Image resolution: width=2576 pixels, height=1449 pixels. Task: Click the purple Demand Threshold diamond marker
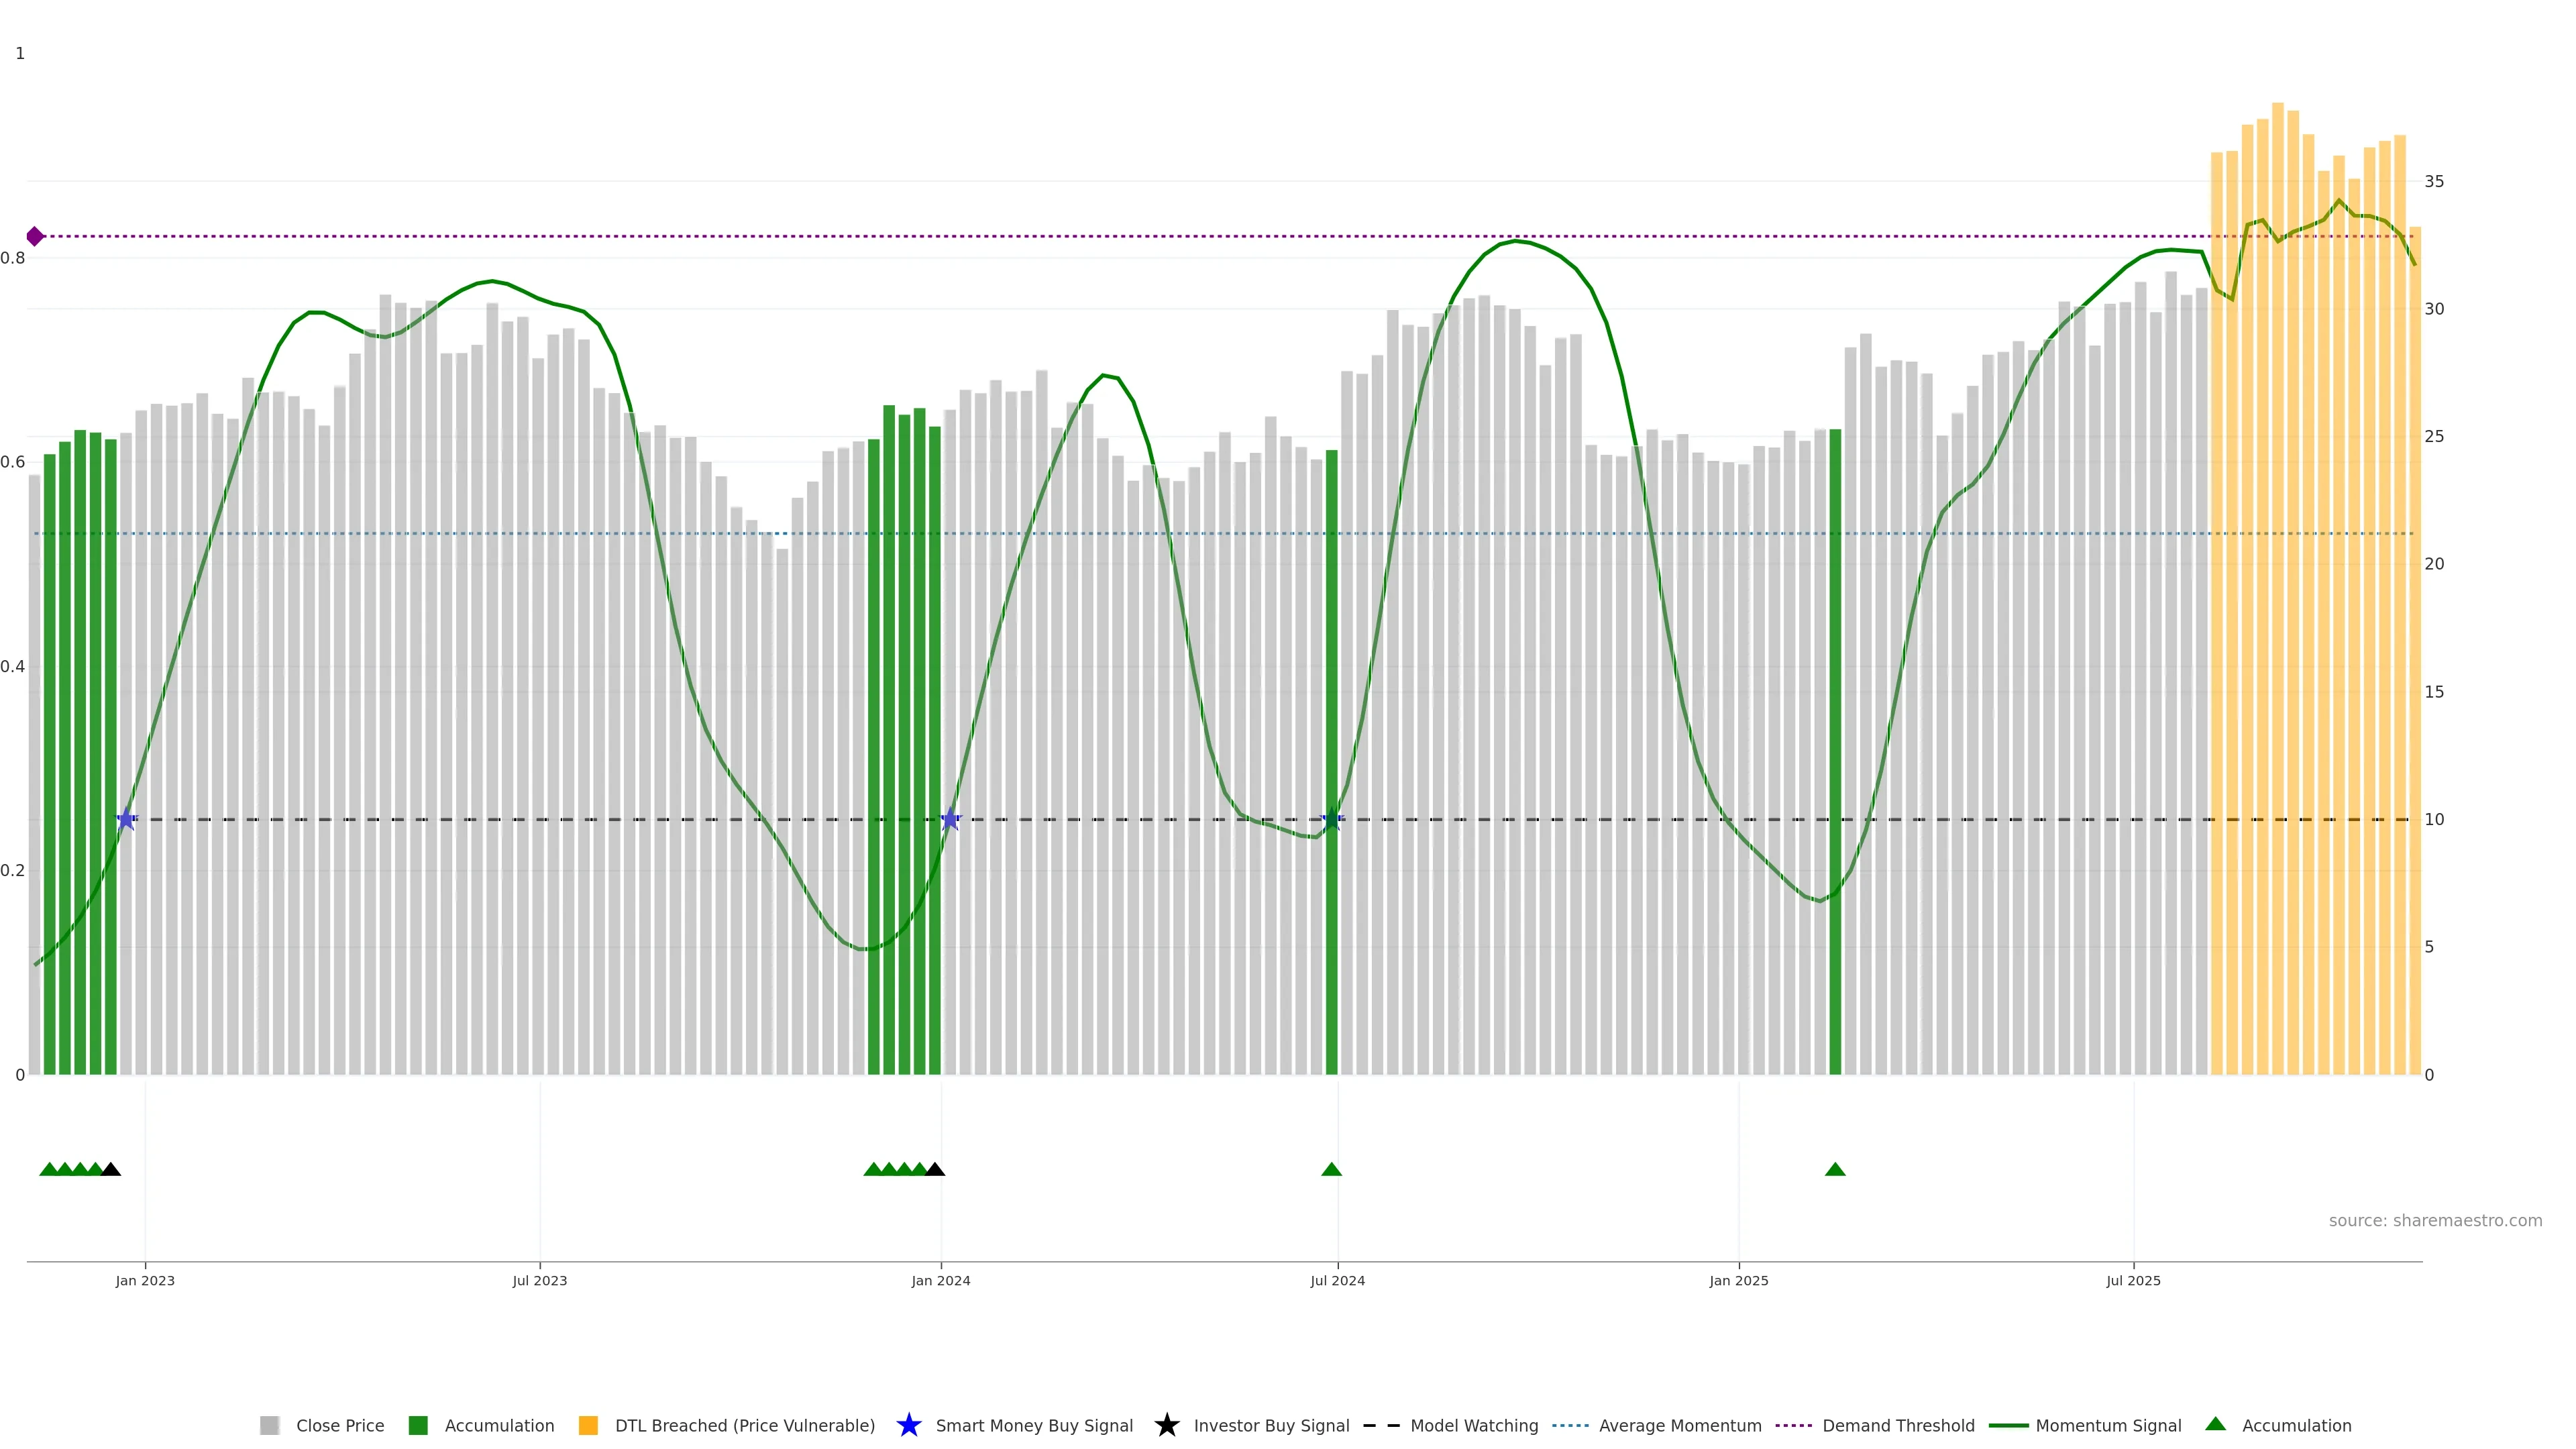coord(35,237)
